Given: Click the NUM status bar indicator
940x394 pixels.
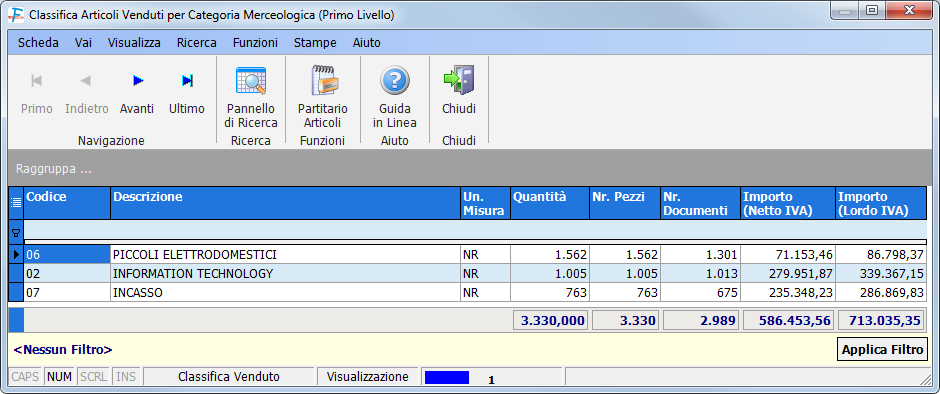Looking at the screenshot, I should coord(59,377).
